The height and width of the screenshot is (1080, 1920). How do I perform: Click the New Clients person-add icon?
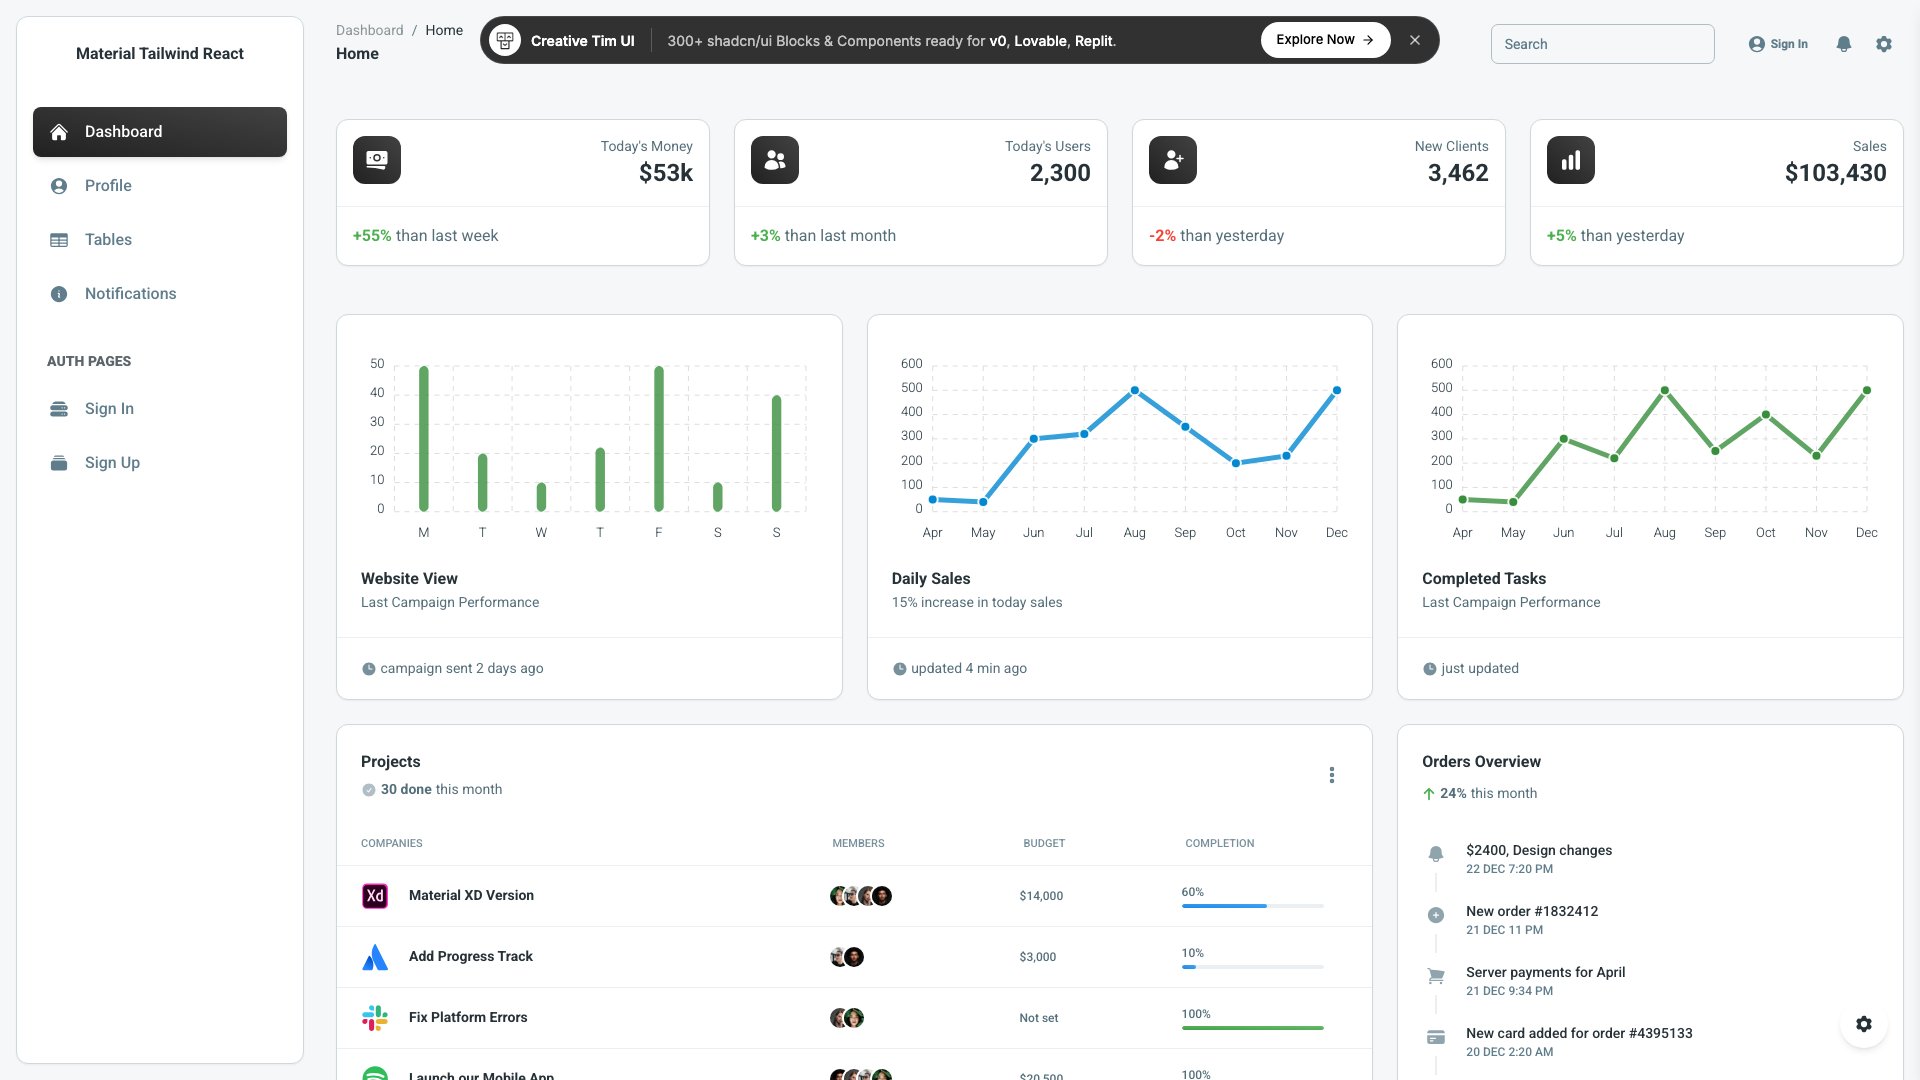[1172, 159]
